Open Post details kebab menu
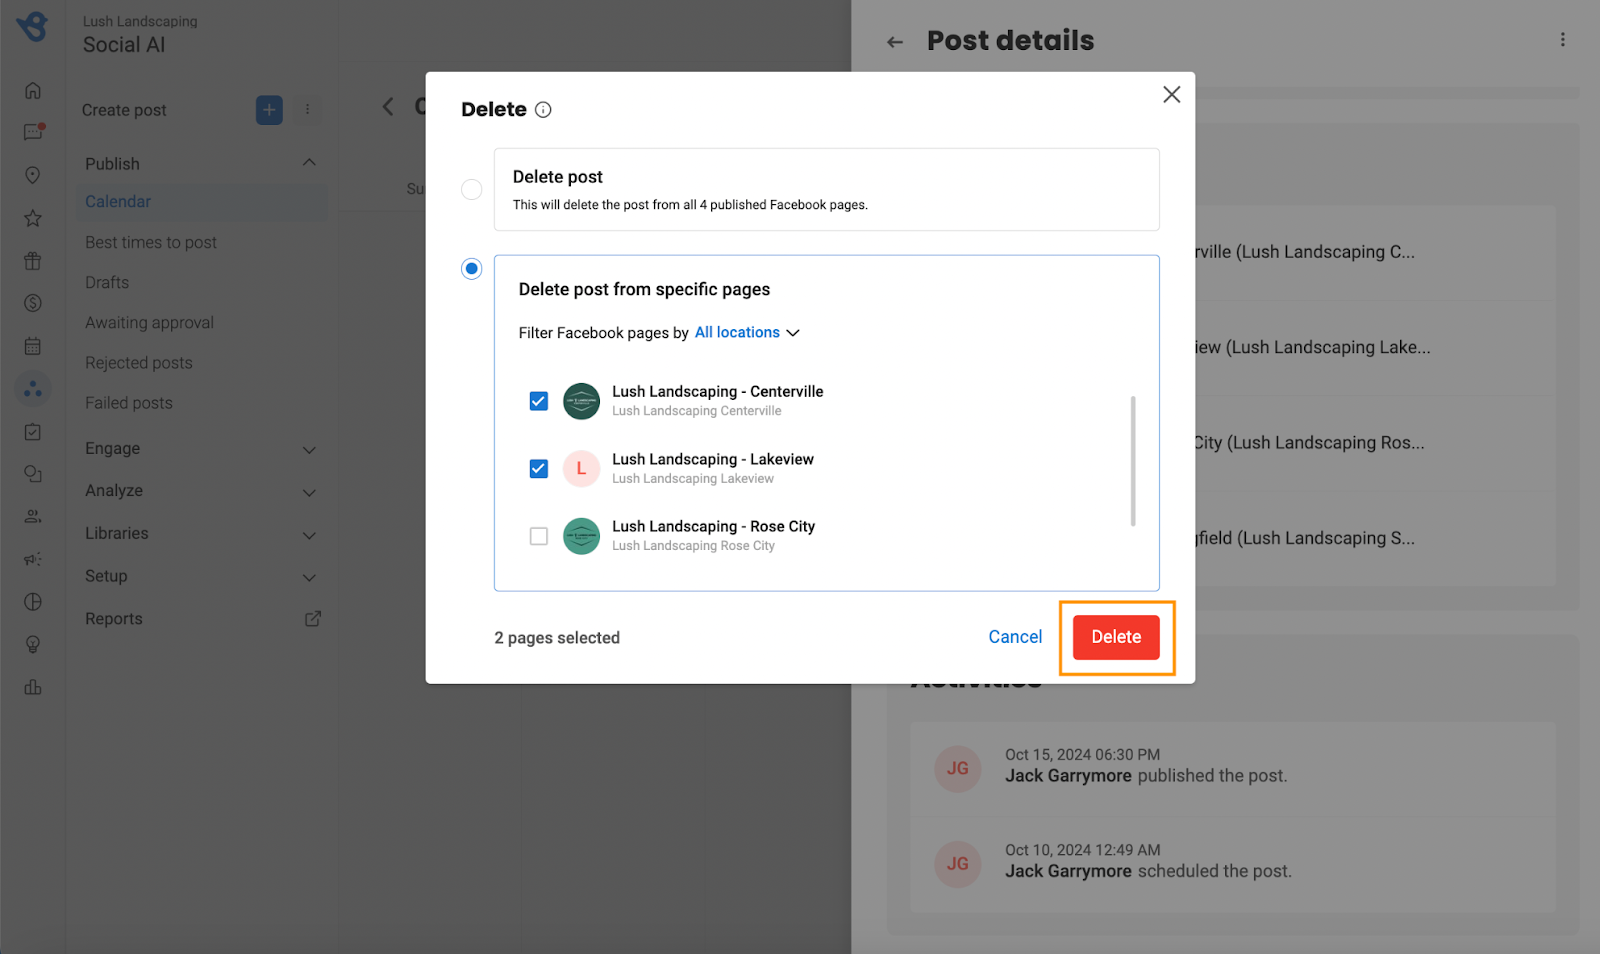 [1562, 40]
